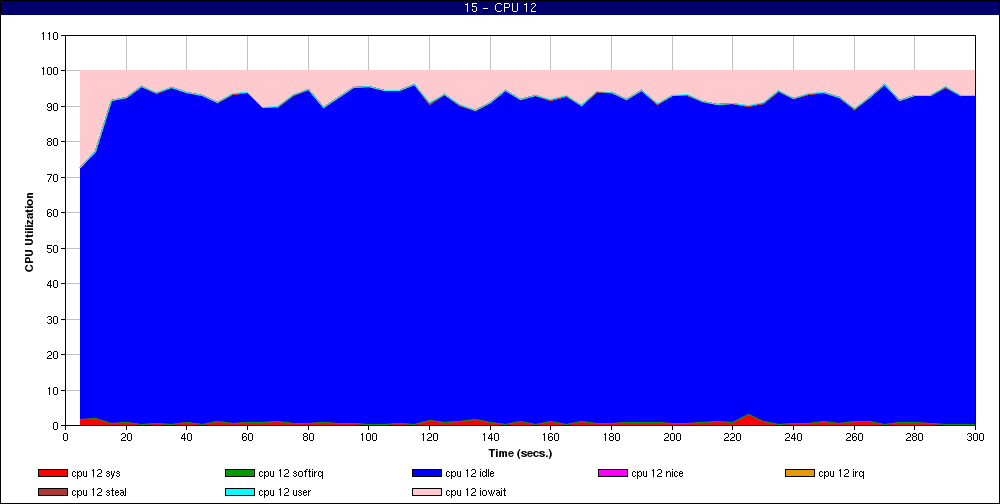Click the brown cpu 12 steal legend swatch
This screenshot has width=1000, height=504.
click(x=52, y=493)
